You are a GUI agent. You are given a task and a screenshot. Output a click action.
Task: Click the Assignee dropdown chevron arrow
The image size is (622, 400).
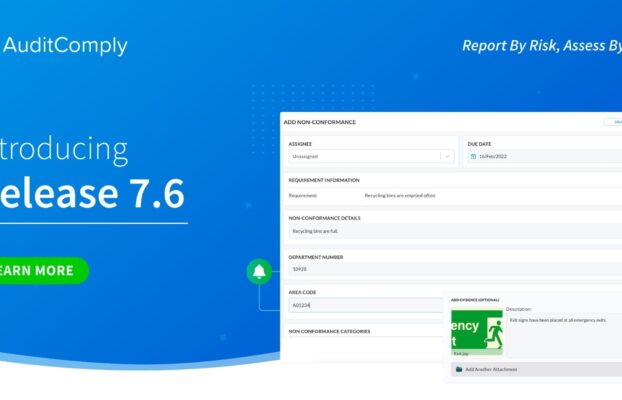(x=447, y=156)
